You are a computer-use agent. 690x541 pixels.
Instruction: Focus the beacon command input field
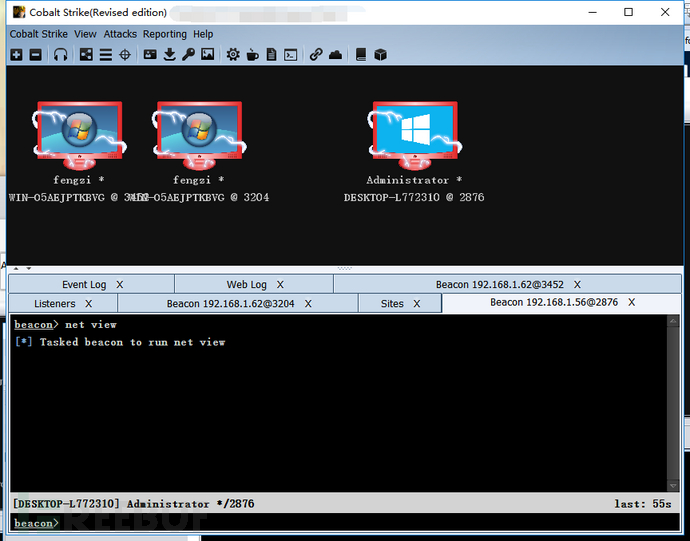[345, 523]
